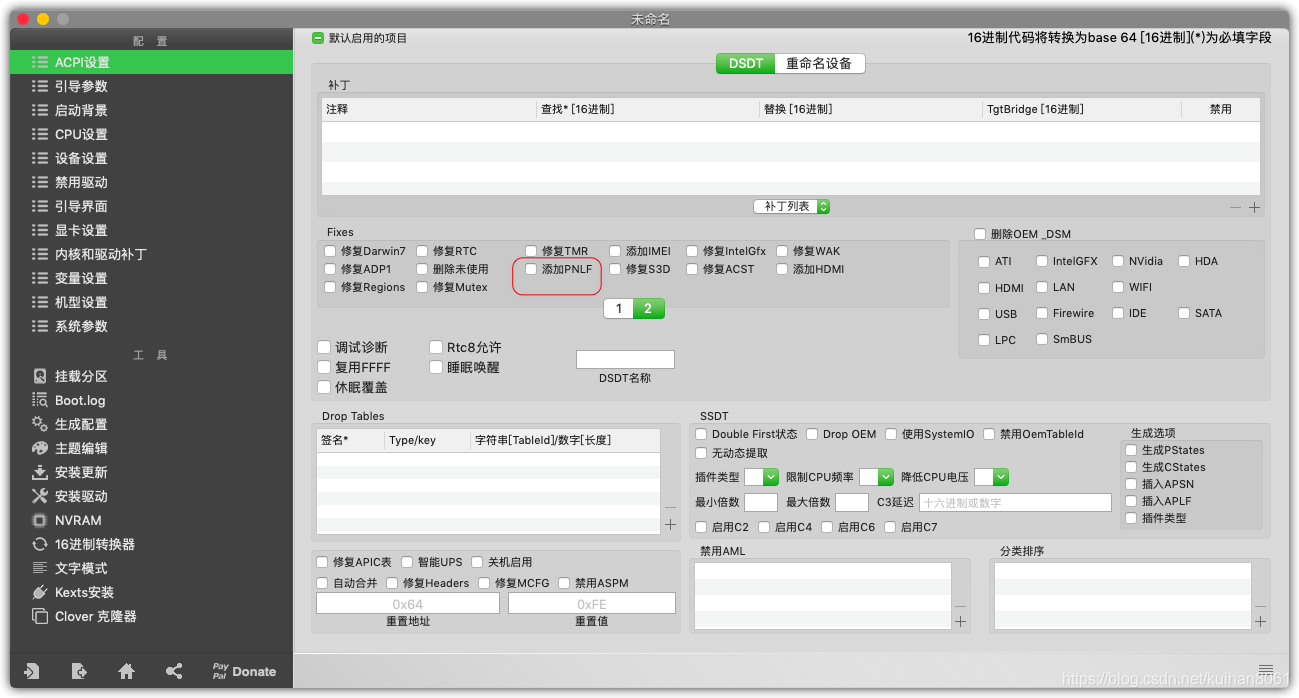The height and width of the screenshot is (698, 1299).
Task: Open 设备设置 section in sidebar
Action: click(x=151, y=158)
